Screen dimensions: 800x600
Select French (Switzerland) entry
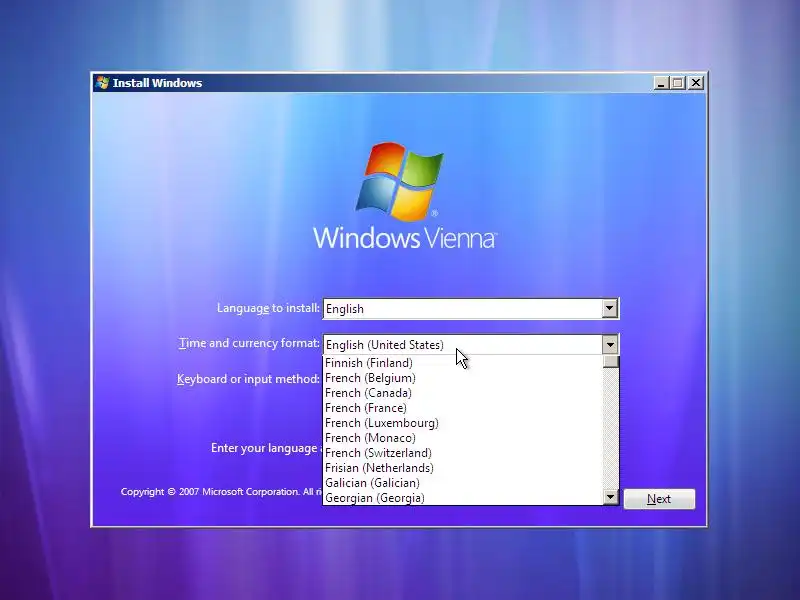[463, 453]
